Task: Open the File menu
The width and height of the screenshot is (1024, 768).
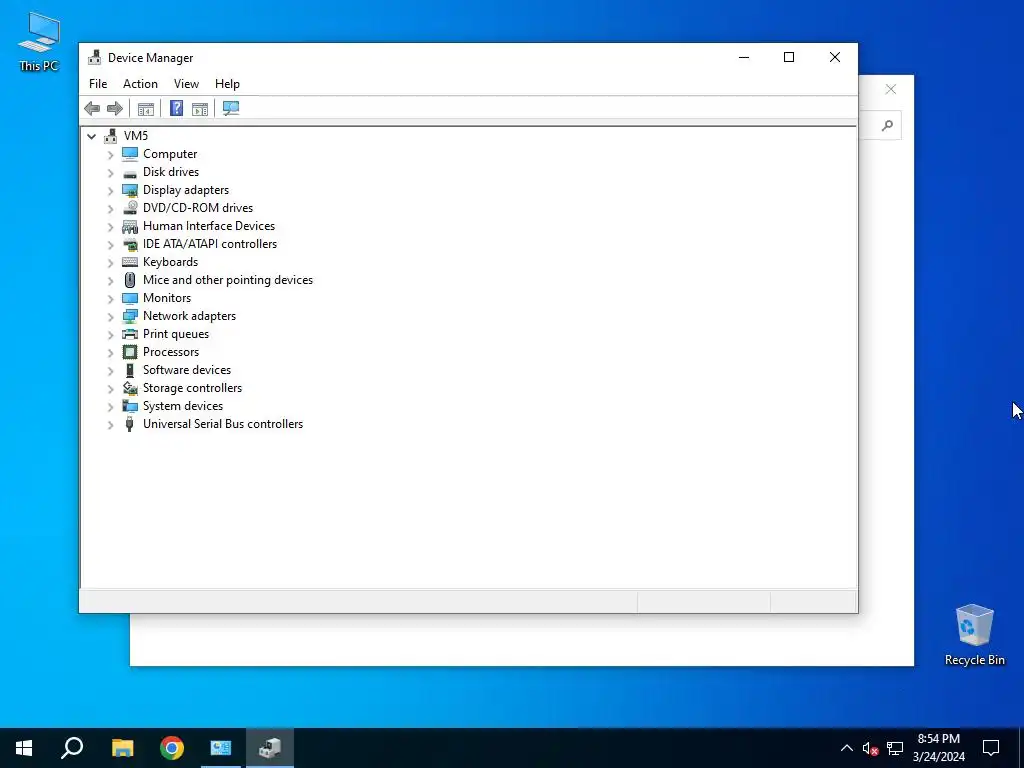Action: pyautogui.click(x=98, y=84)
